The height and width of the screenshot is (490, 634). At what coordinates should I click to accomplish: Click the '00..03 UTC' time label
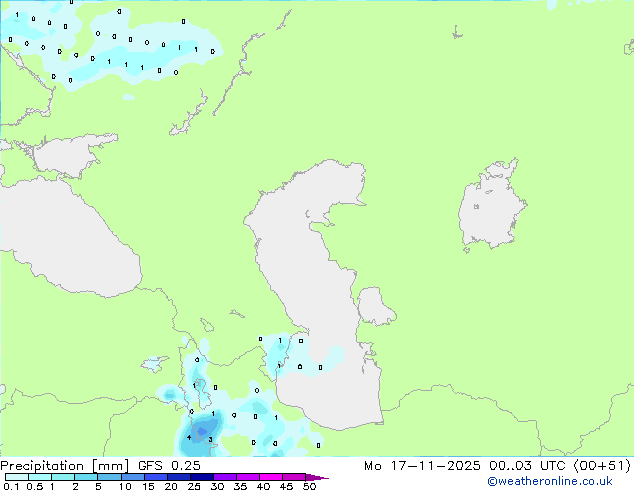(527, 466)
